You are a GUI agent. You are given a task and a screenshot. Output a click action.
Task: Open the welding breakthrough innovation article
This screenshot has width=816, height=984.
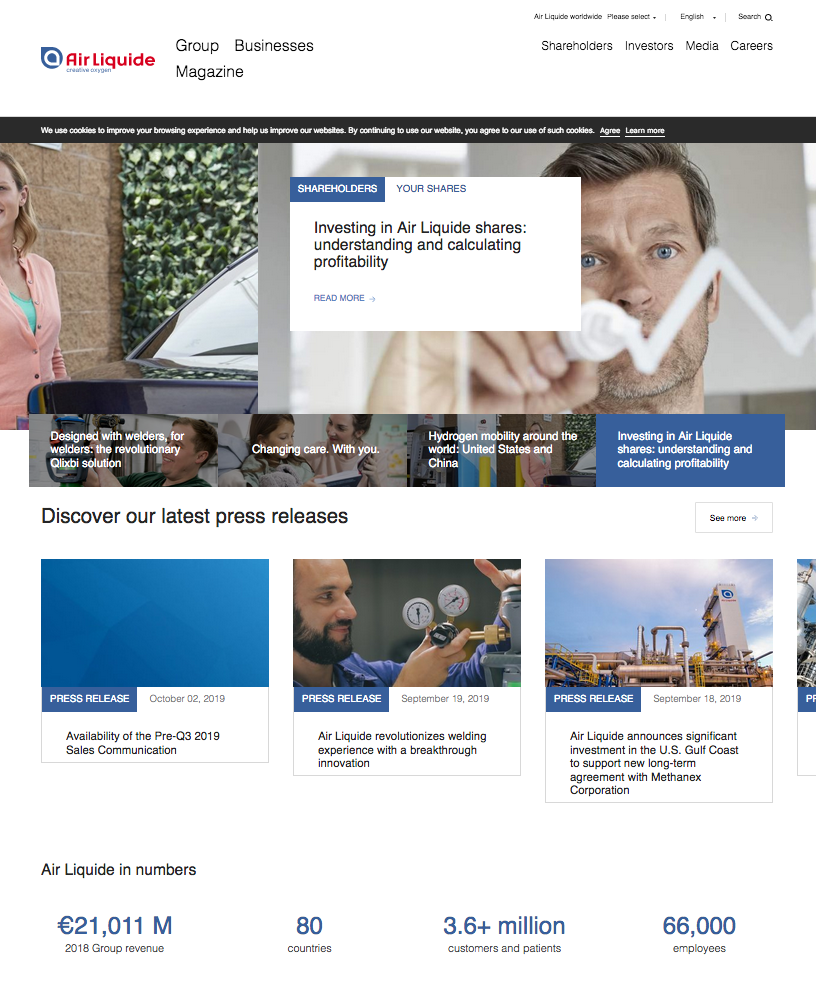coord(402,749)
